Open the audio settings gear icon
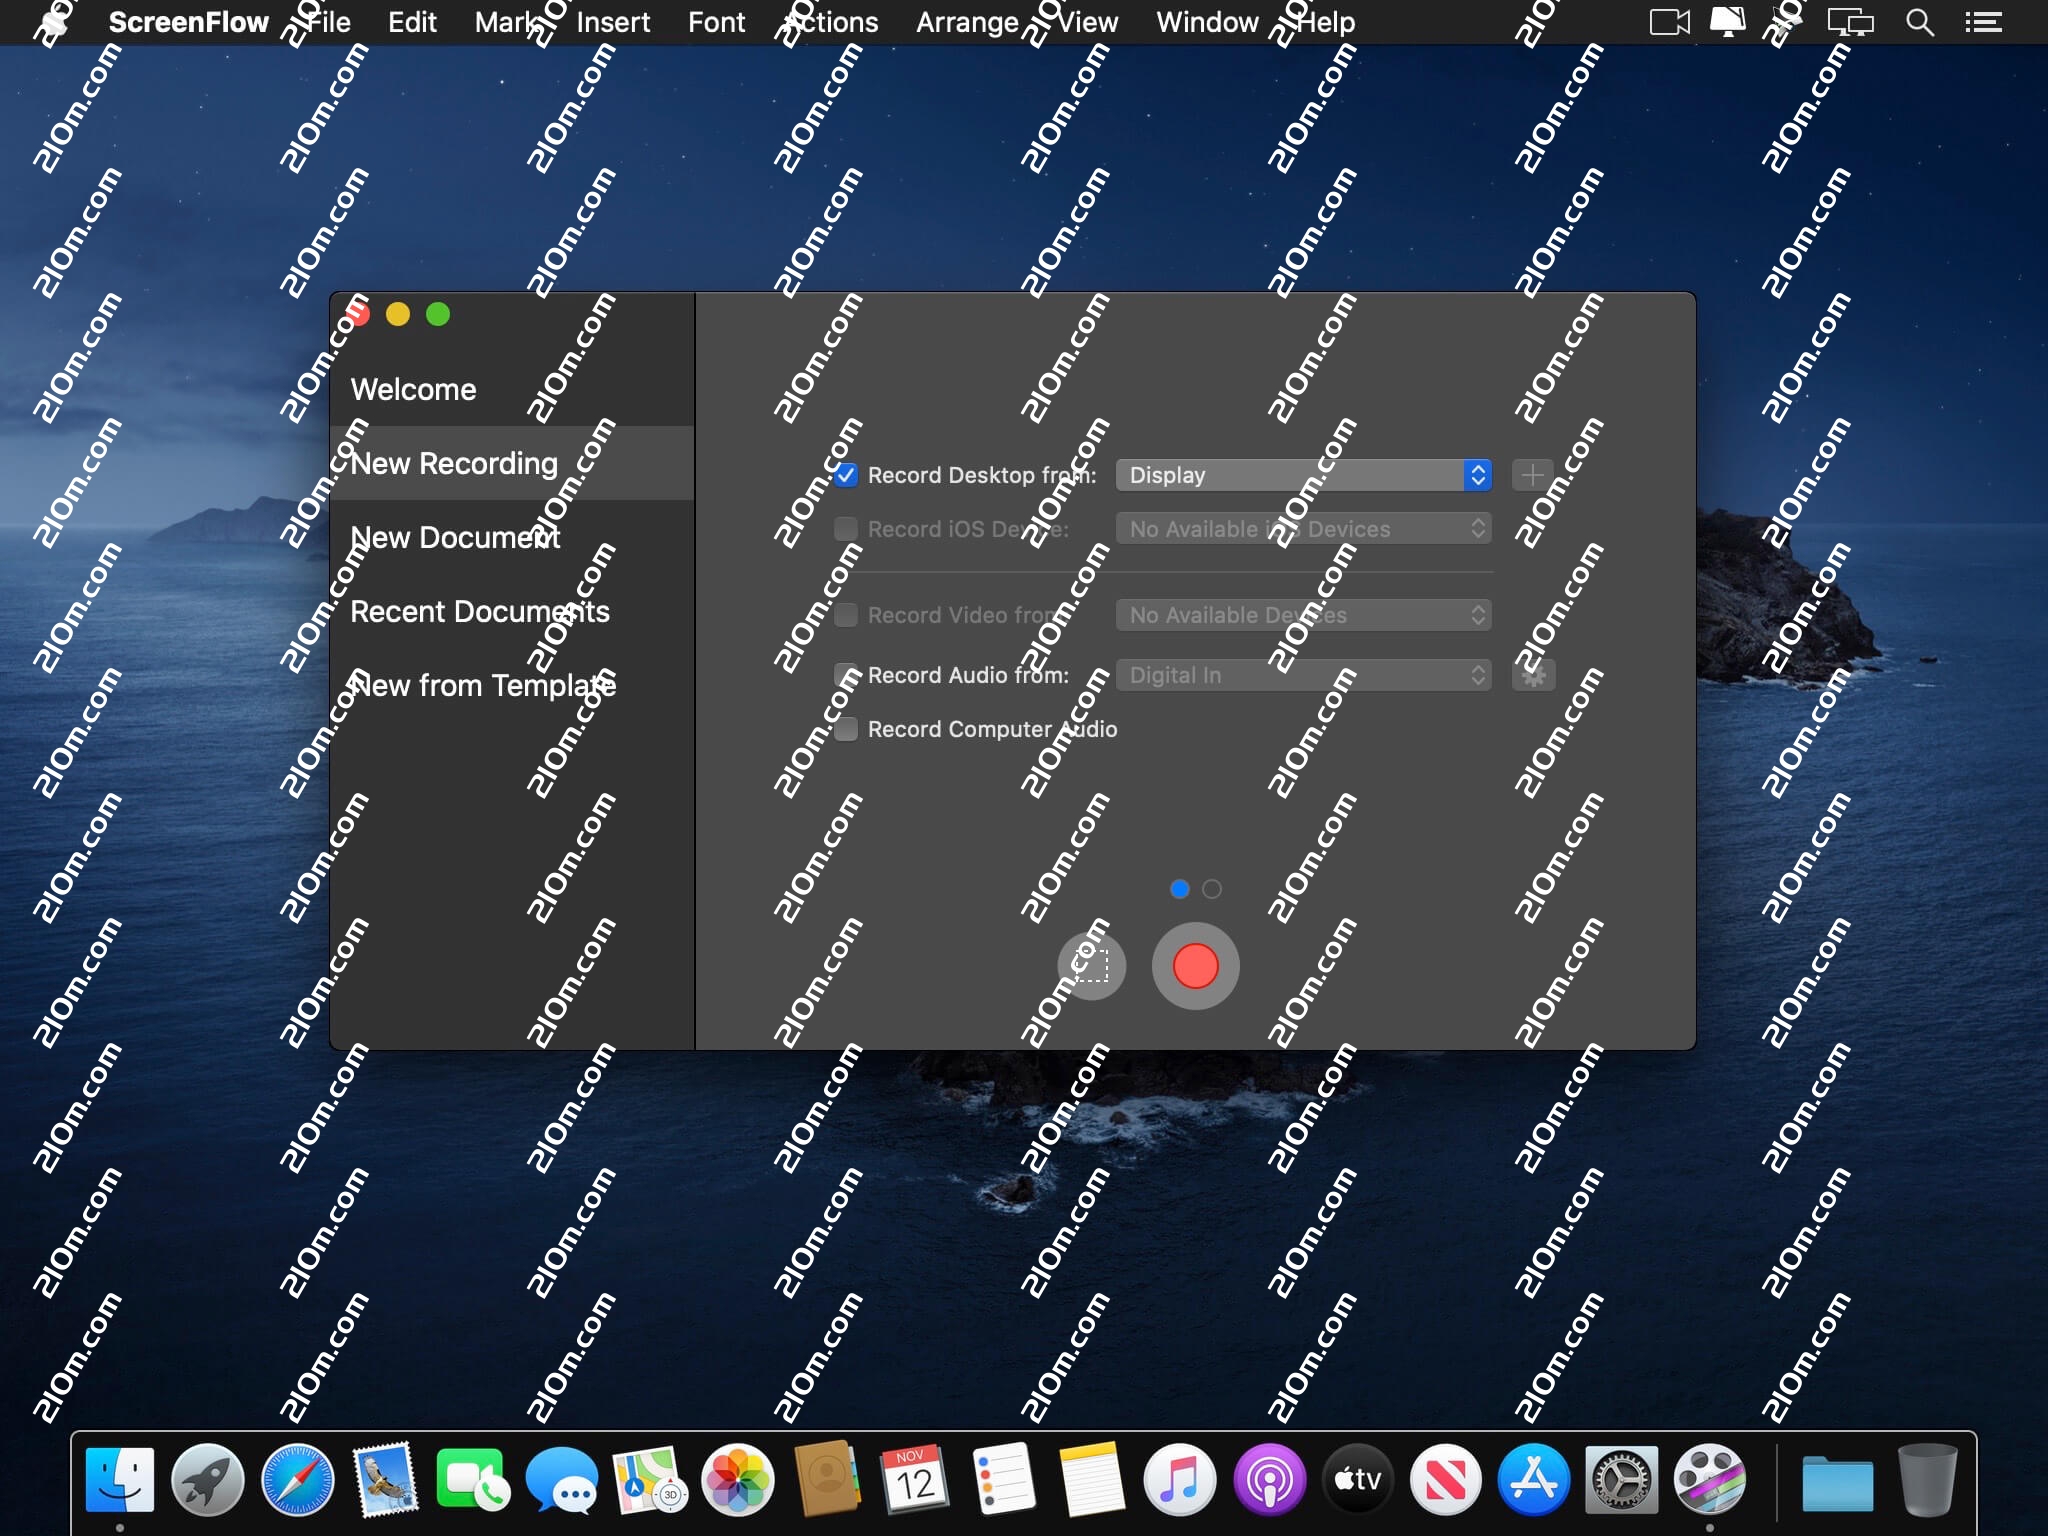2048x1536 pixels. tap(1532, 675)
